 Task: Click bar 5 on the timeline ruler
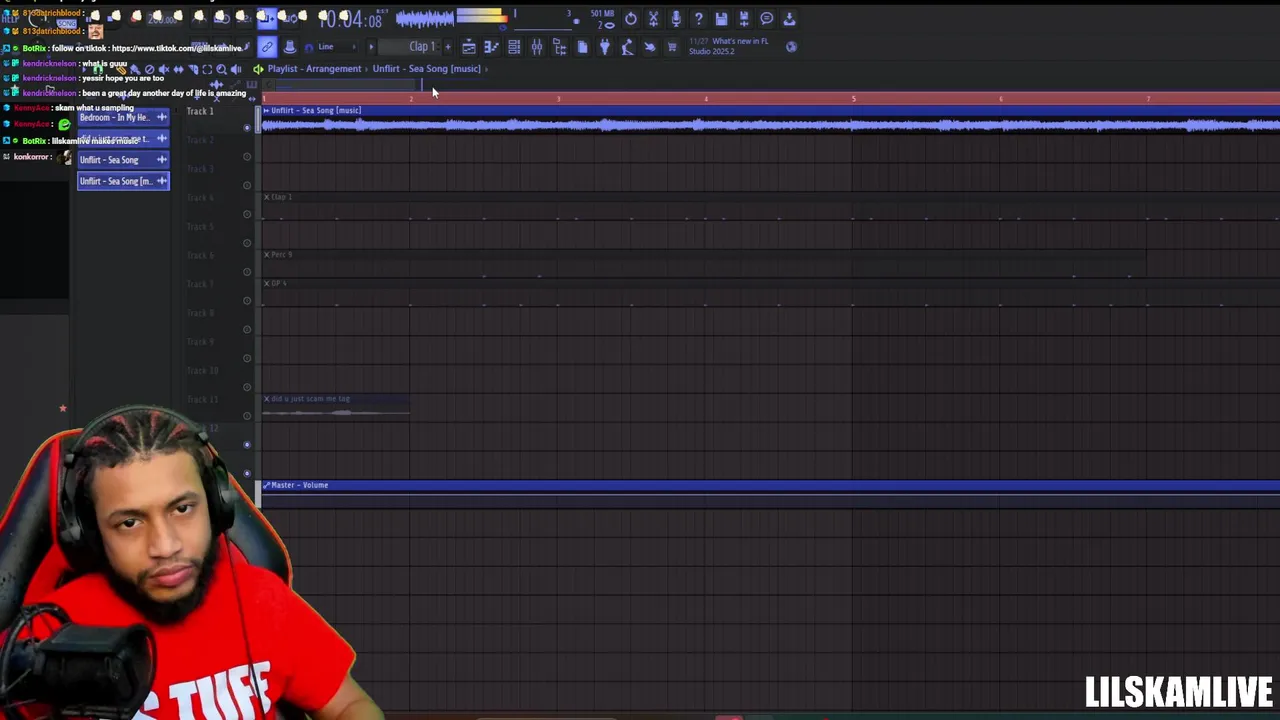[853, 98]
